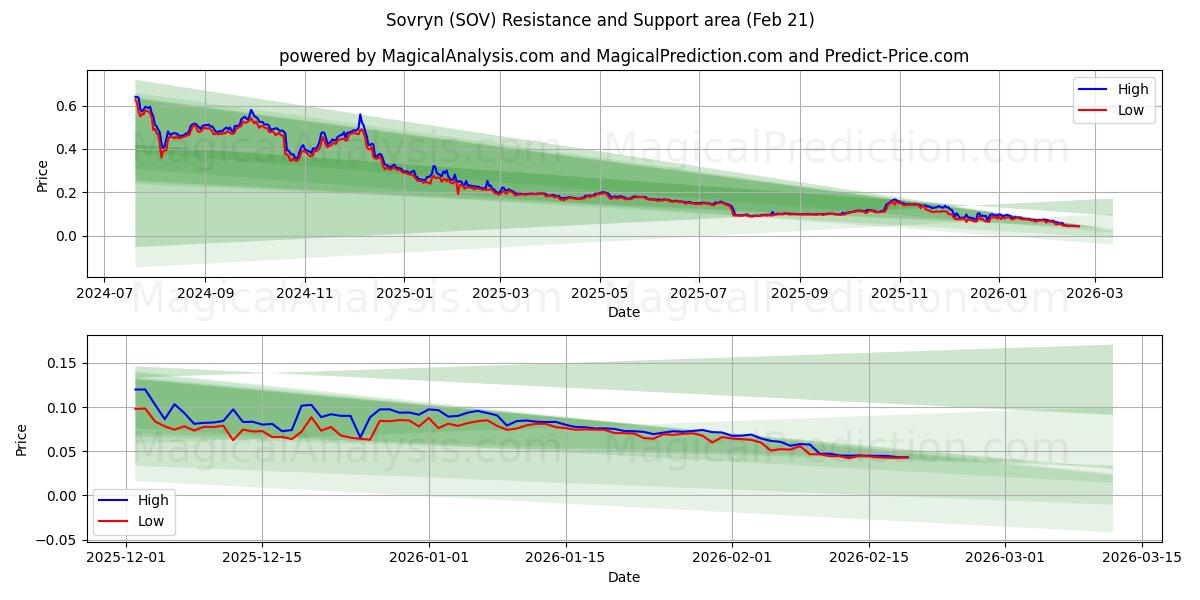Click the '0.4' price tick on top chart
This screenshot has height=600, width=1200.
[68, 149]
